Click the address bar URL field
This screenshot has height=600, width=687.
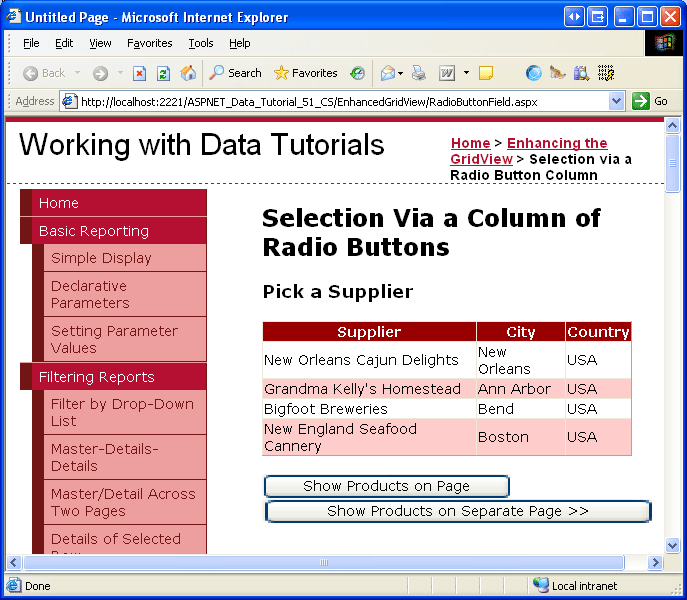point(340,101)
